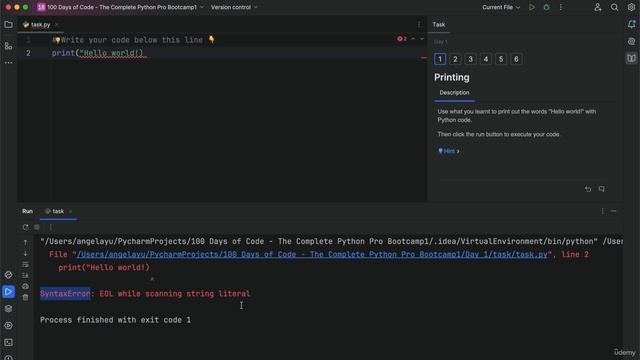Screen dimensions: 640x360
Task: Open Services icon in left sidebar
Action: point(8,326)
